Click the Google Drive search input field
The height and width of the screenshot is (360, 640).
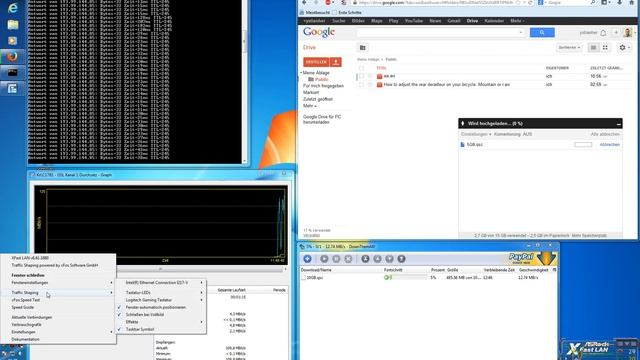click(x=440, y=32)
